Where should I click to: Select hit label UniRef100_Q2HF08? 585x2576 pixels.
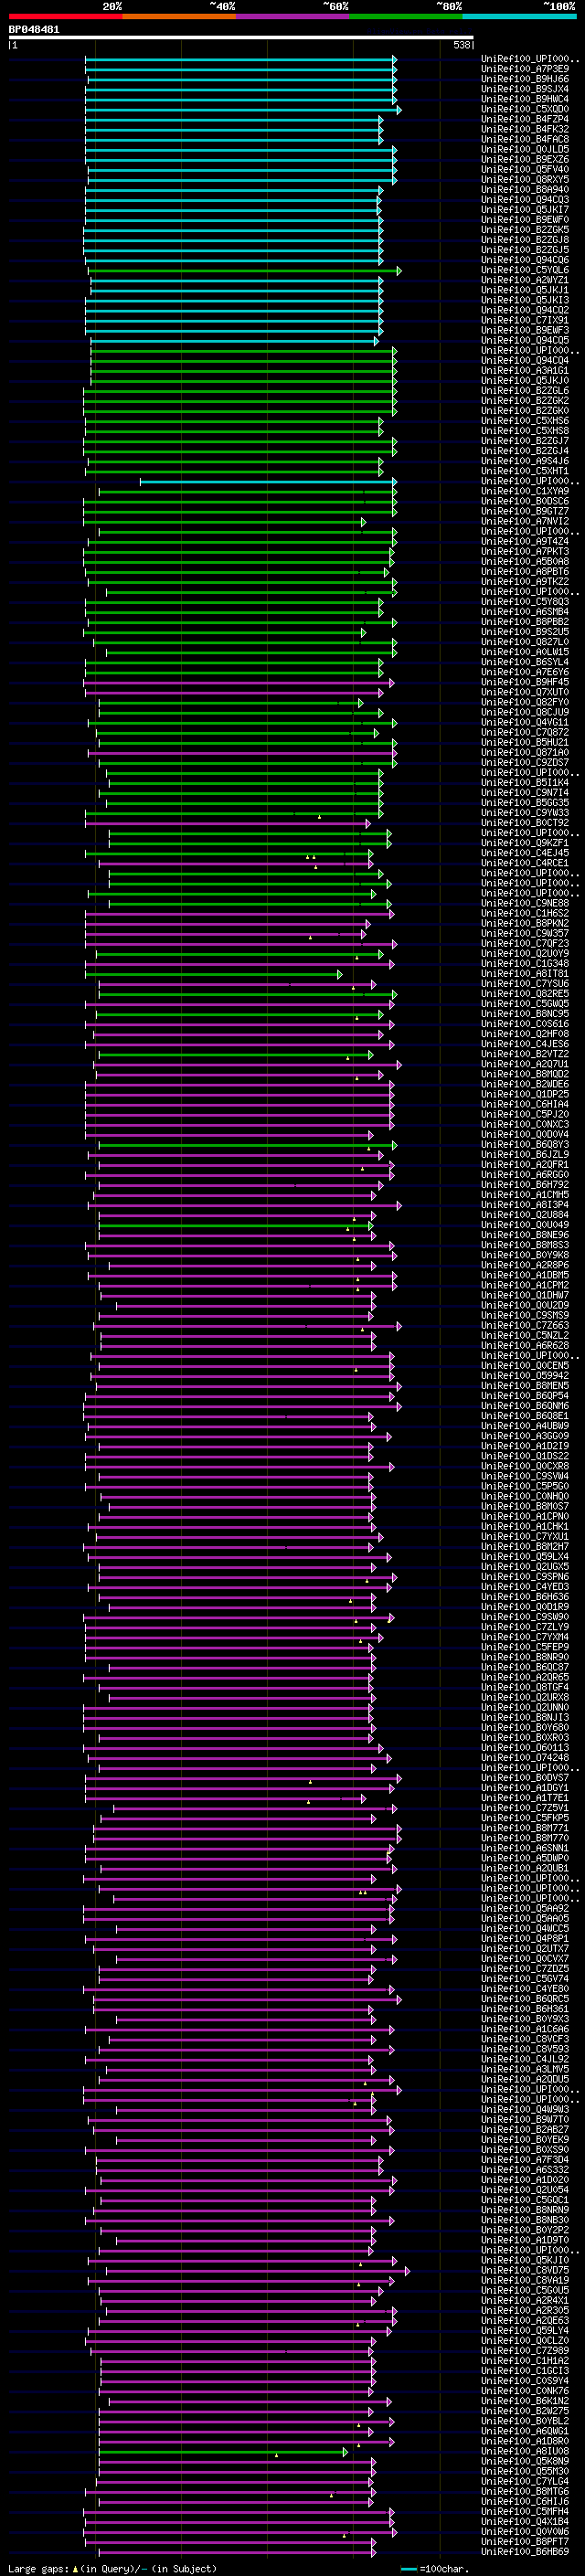coord(525,1034)
